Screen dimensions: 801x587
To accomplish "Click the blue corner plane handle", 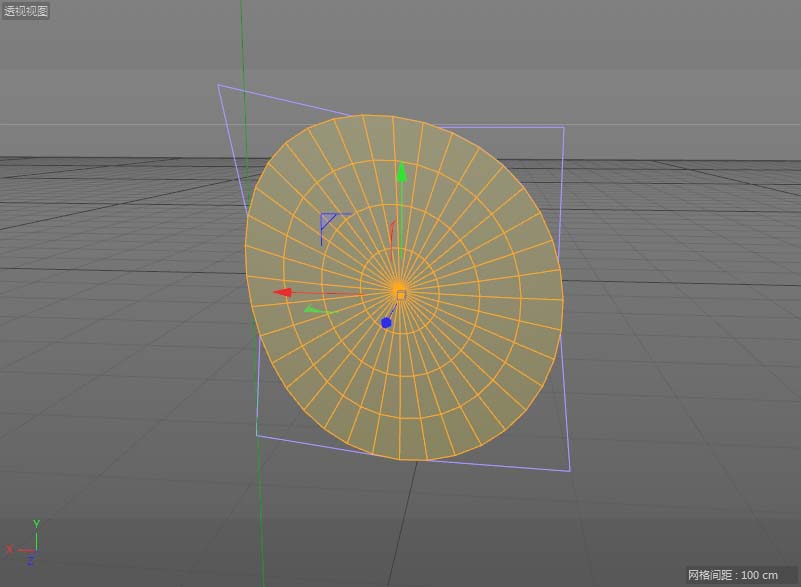I will tap(336, 229).
